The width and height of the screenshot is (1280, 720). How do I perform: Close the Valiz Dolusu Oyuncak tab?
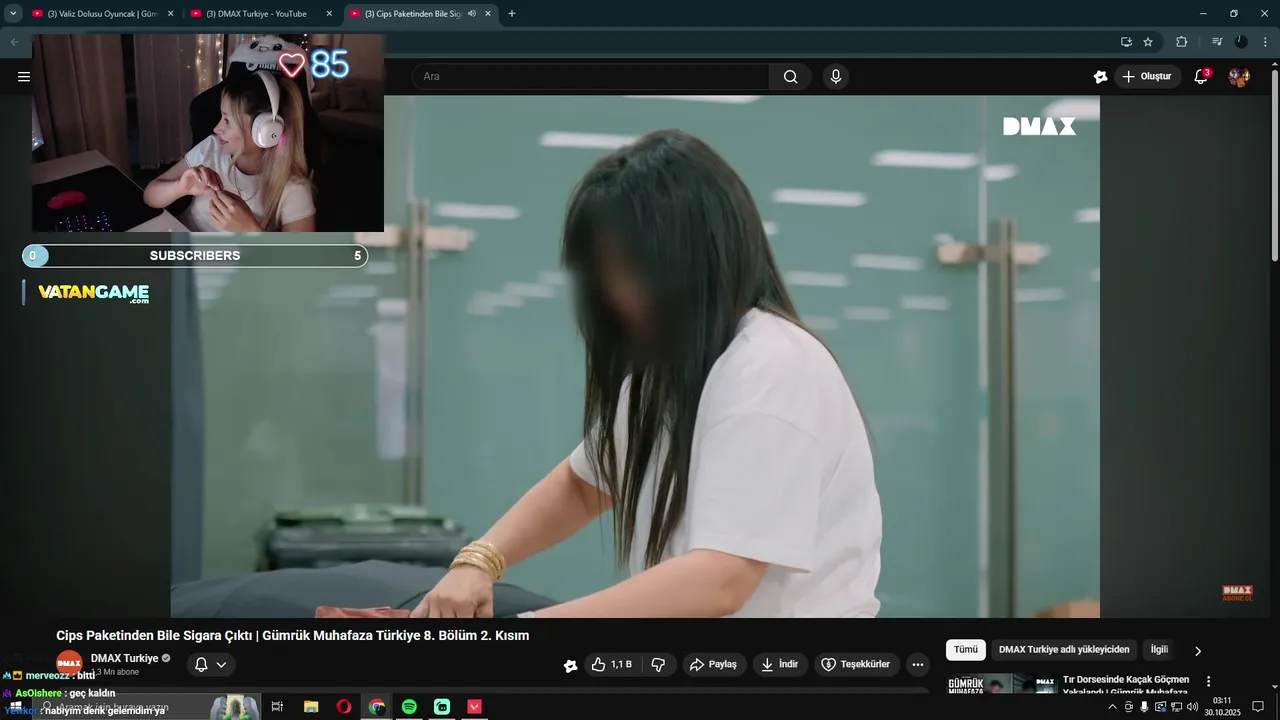coord(170,14)
